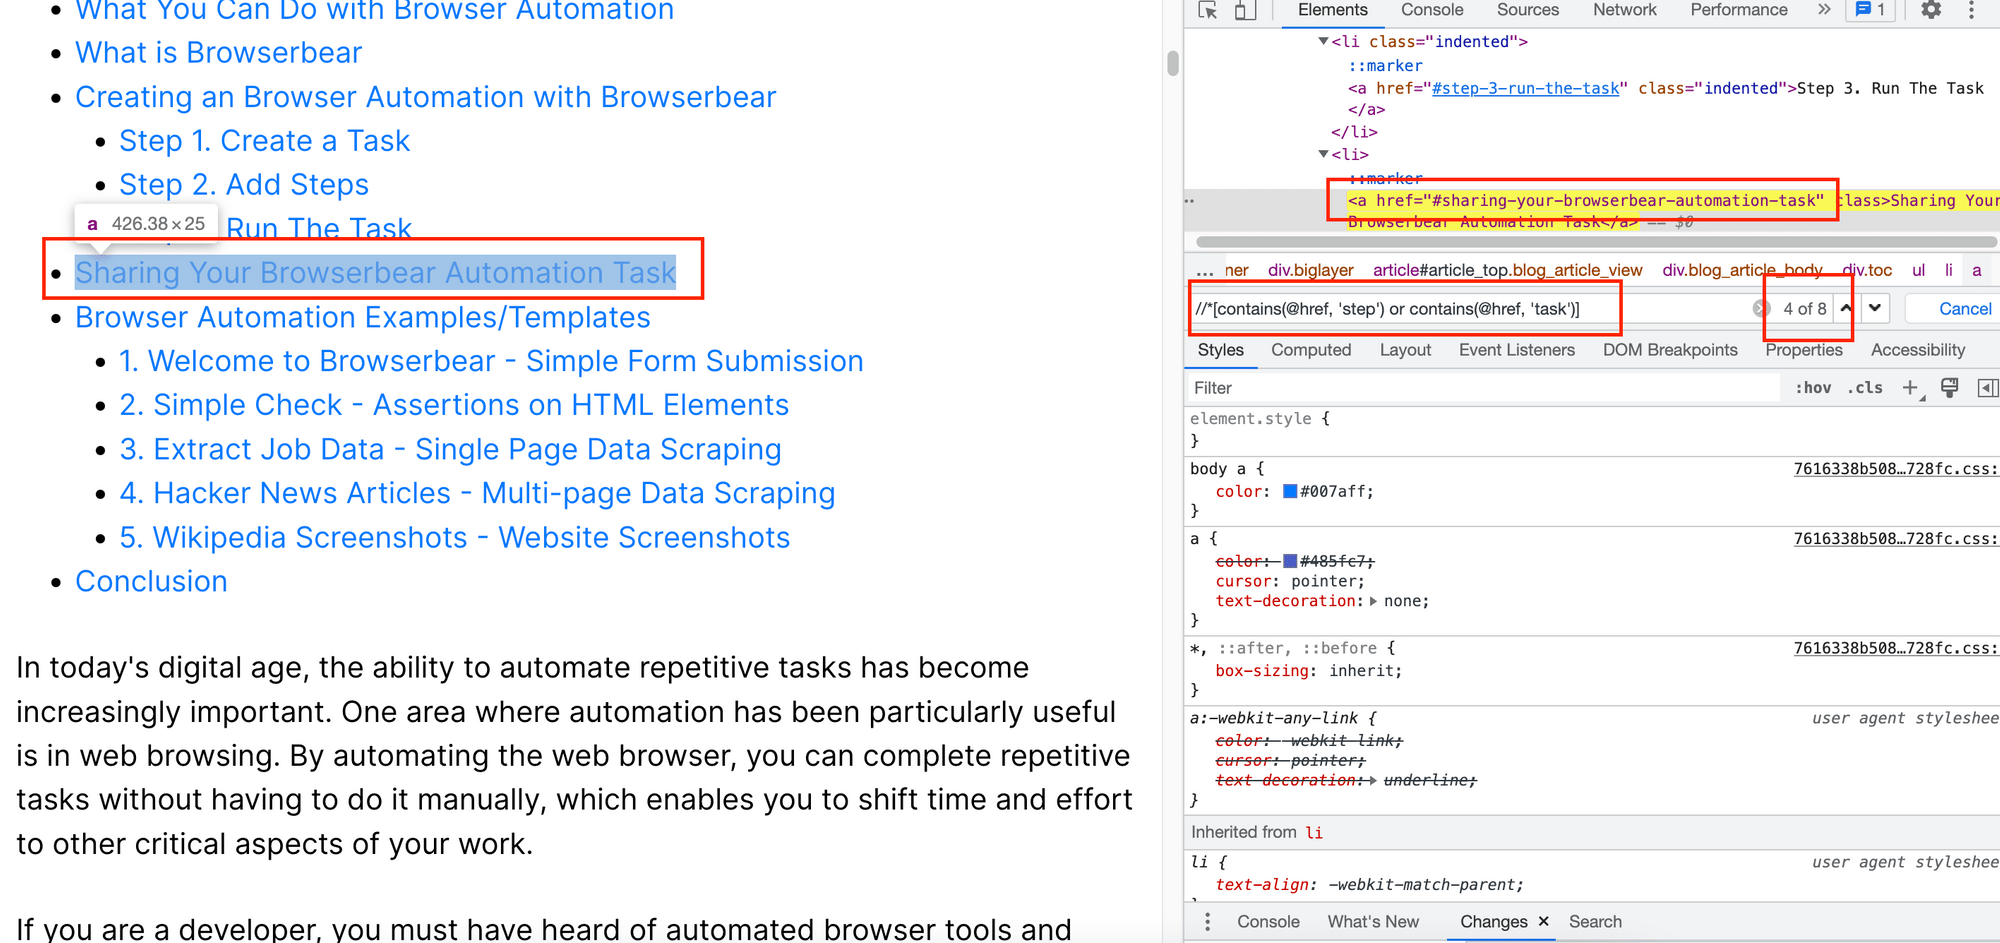Cancel the Elements search
The width and height of the screenshot is (2000, 943).
point(1965,309)
